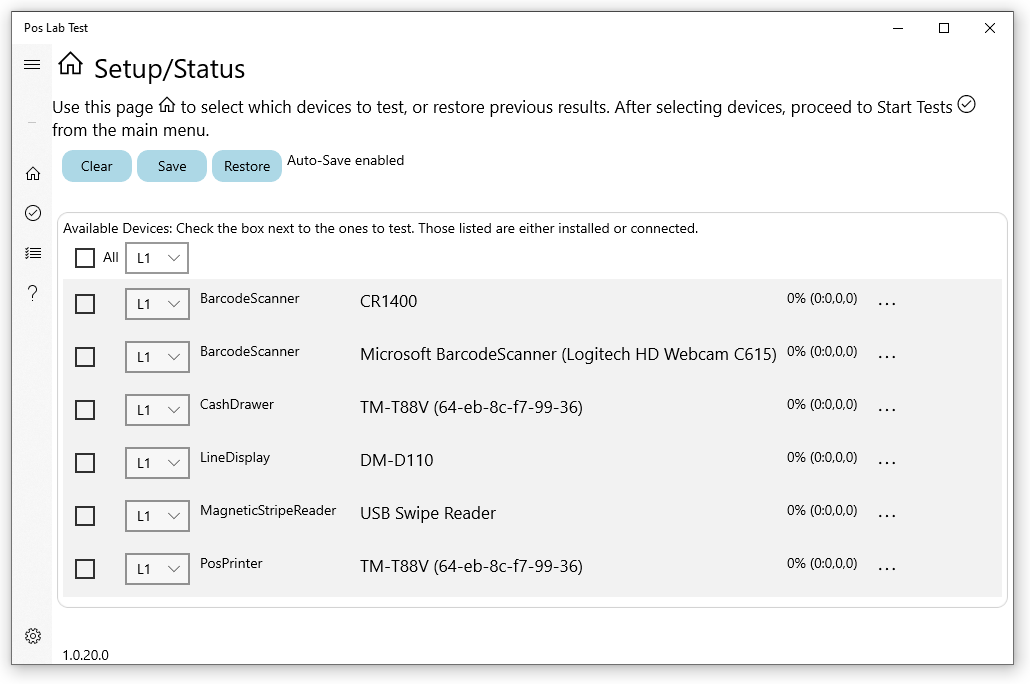This screenshot has width=1030, height=684.
Task: Tick the CR1400 BarcodeScanner checkbox
Action: (x=85, y=304)
